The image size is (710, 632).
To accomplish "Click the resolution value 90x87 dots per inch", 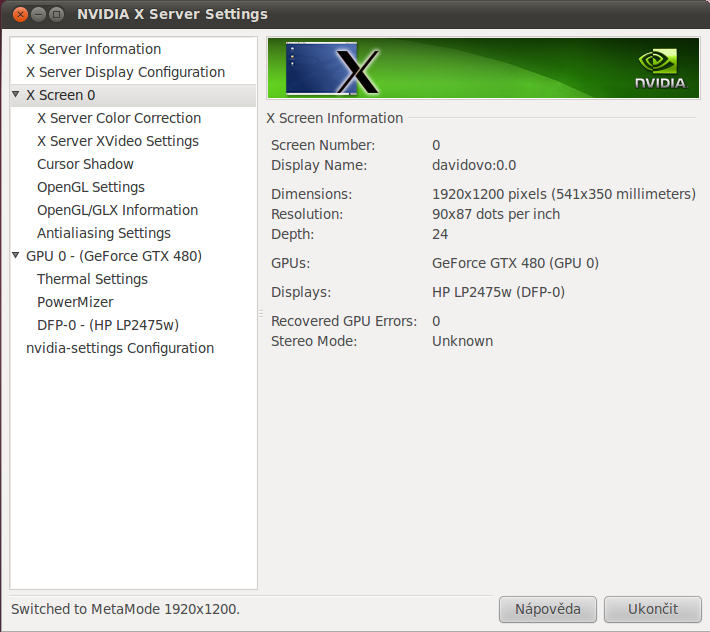I will coord(496,214).
